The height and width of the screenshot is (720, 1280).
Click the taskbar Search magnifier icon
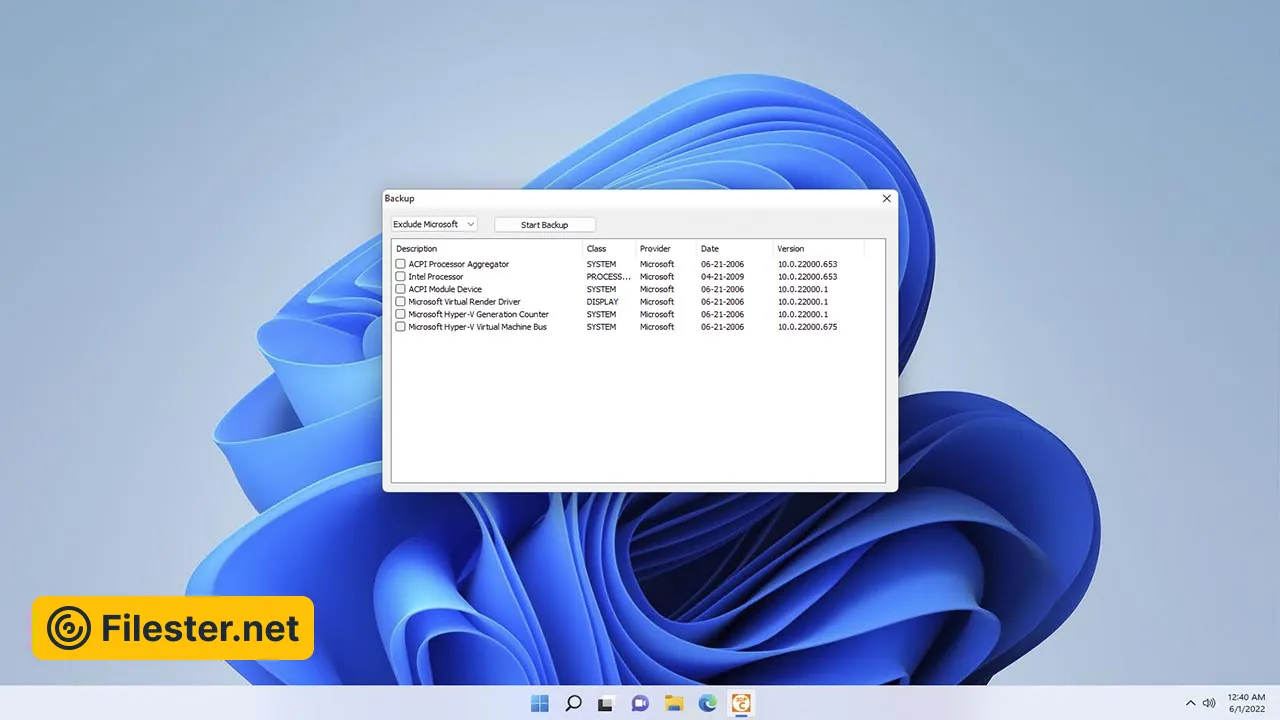click(x=574, y=703)
